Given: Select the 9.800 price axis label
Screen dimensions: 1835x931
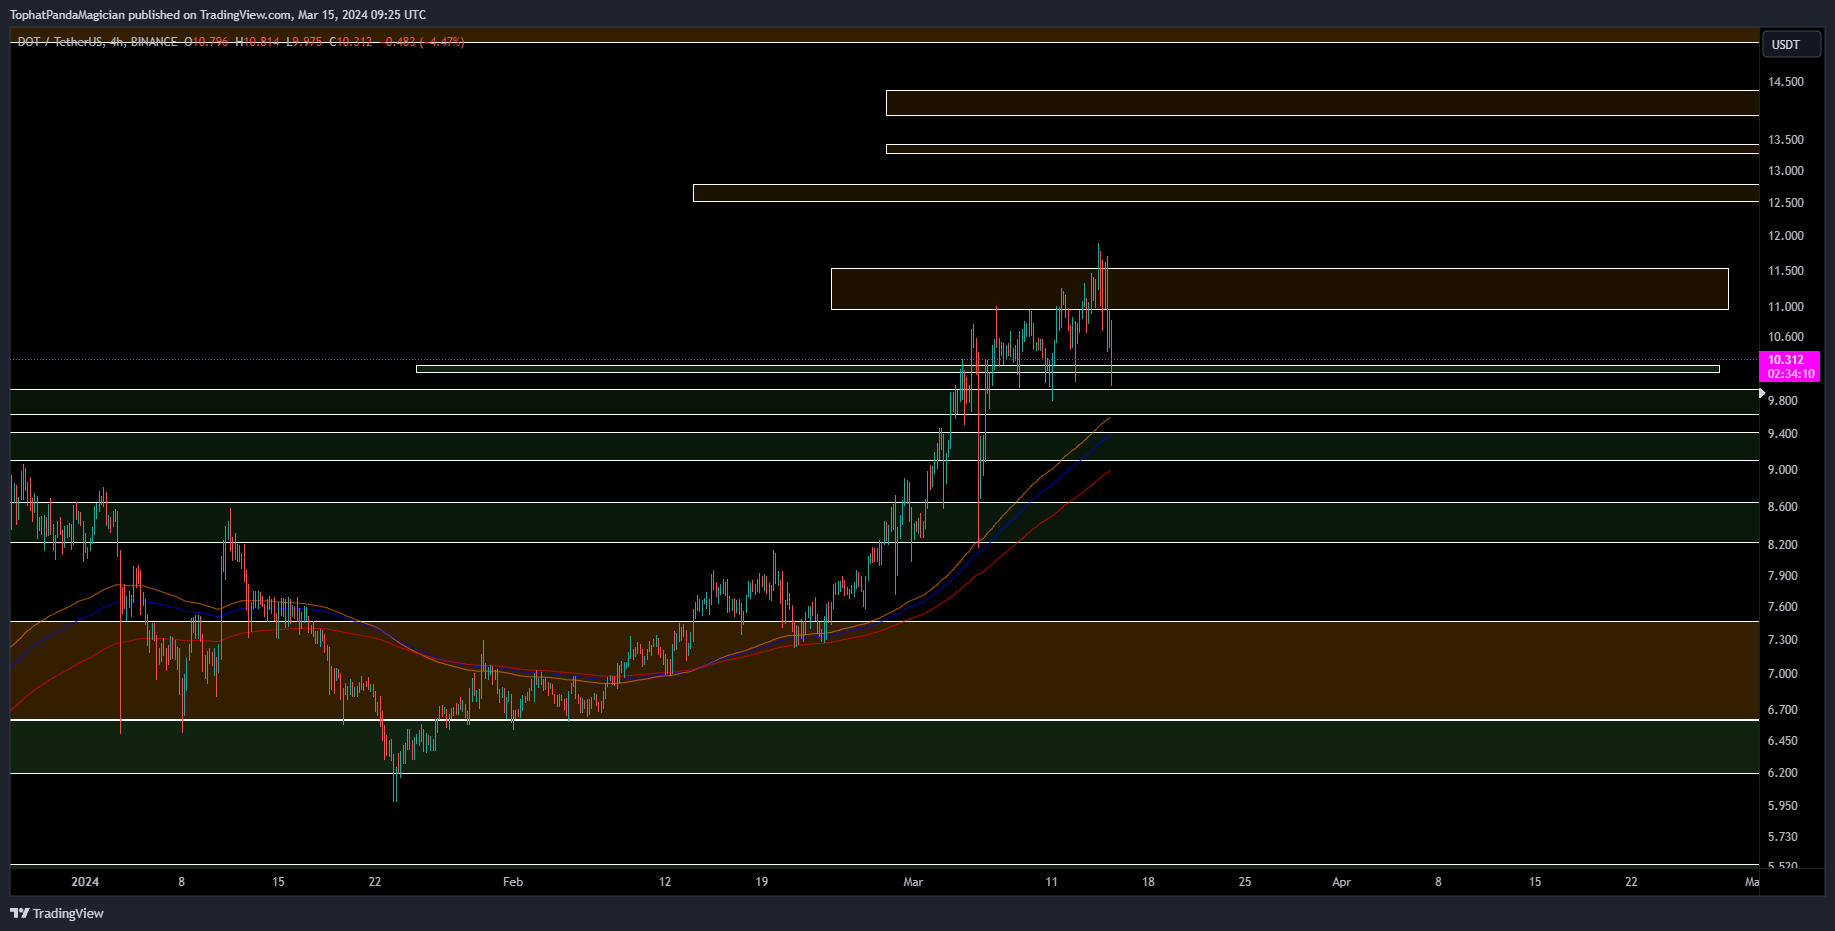Looking at the screenshot, I should [1783, 401].
